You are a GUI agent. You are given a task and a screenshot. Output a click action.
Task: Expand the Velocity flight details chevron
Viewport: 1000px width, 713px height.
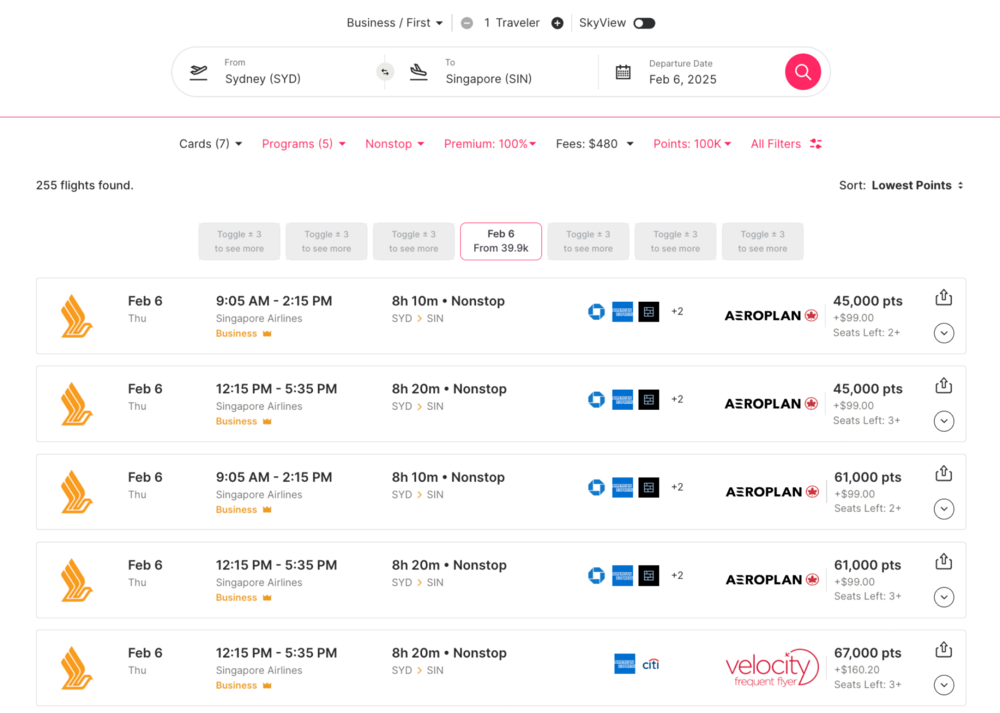[x=943, y=685]
